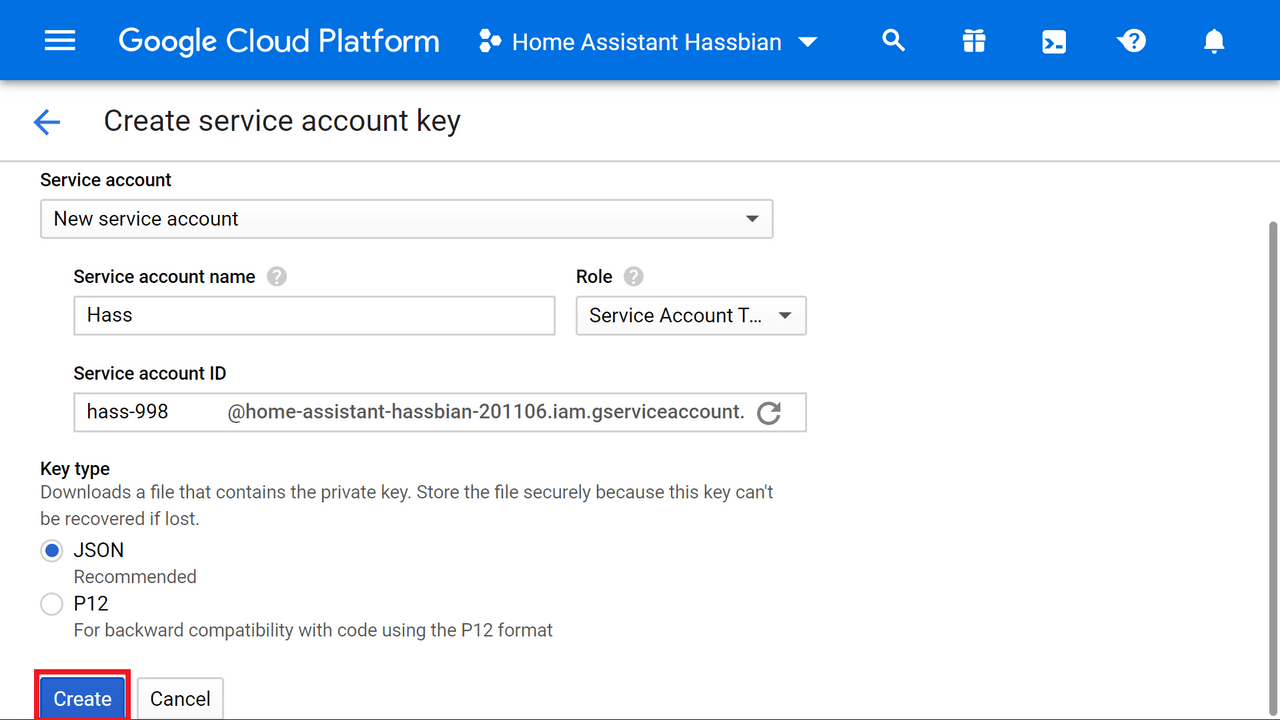The width and height of the screenshot is (1280, 720).
Task: Show help for Service account name
Action: click(x=277, y=277)
